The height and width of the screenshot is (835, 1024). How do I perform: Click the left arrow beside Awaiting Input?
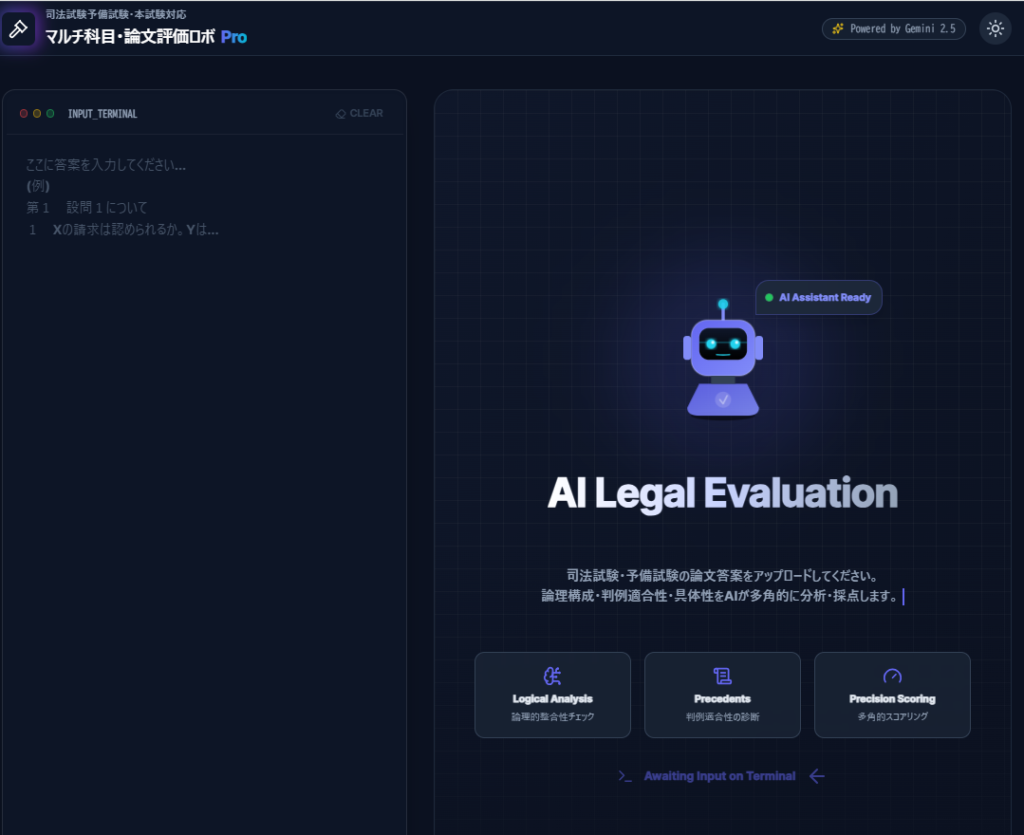pos(817,776)
